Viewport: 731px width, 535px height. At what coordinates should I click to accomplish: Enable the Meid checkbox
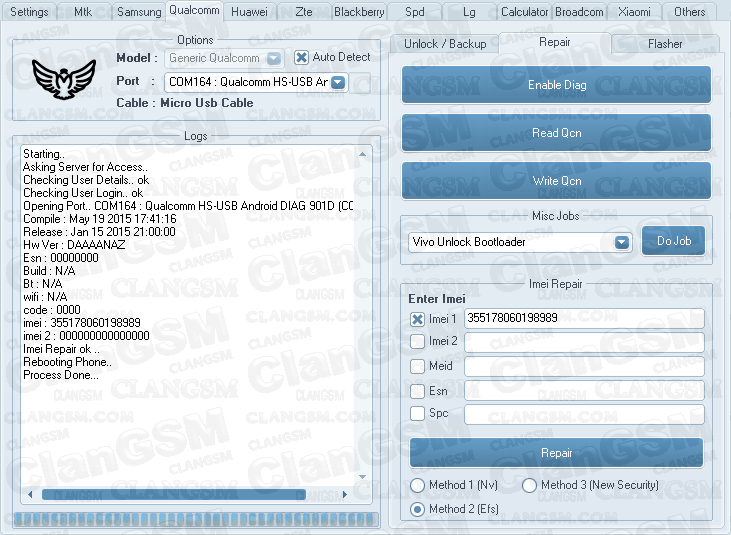click(x=417, y=366)
